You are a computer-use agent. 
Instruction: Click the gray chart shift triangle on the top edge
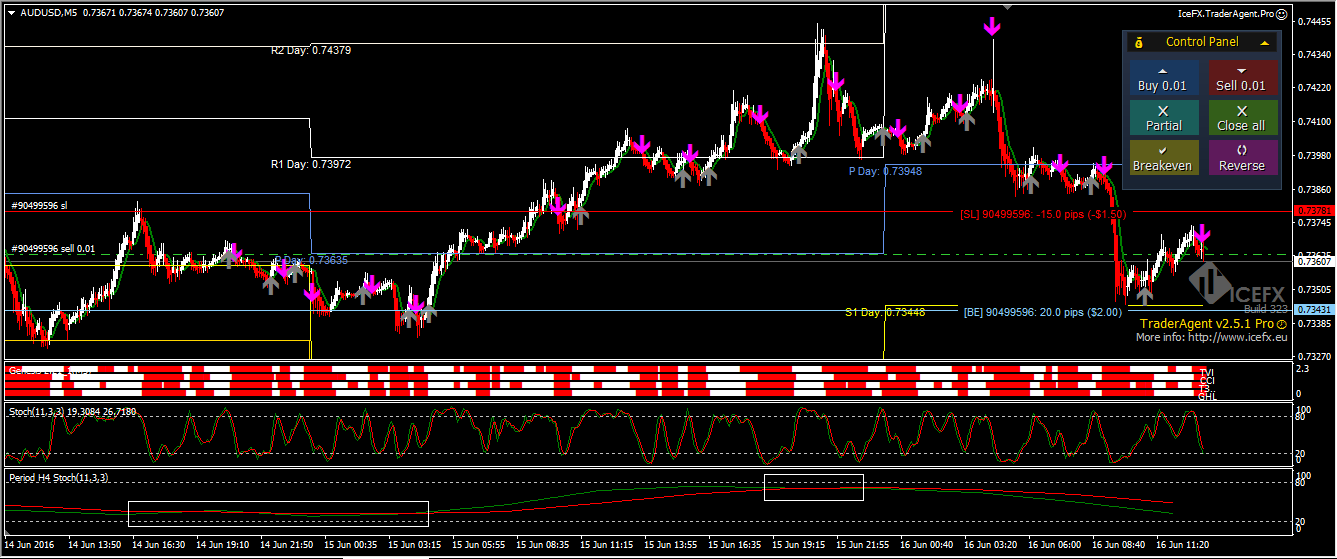(x=1007, y=5)
